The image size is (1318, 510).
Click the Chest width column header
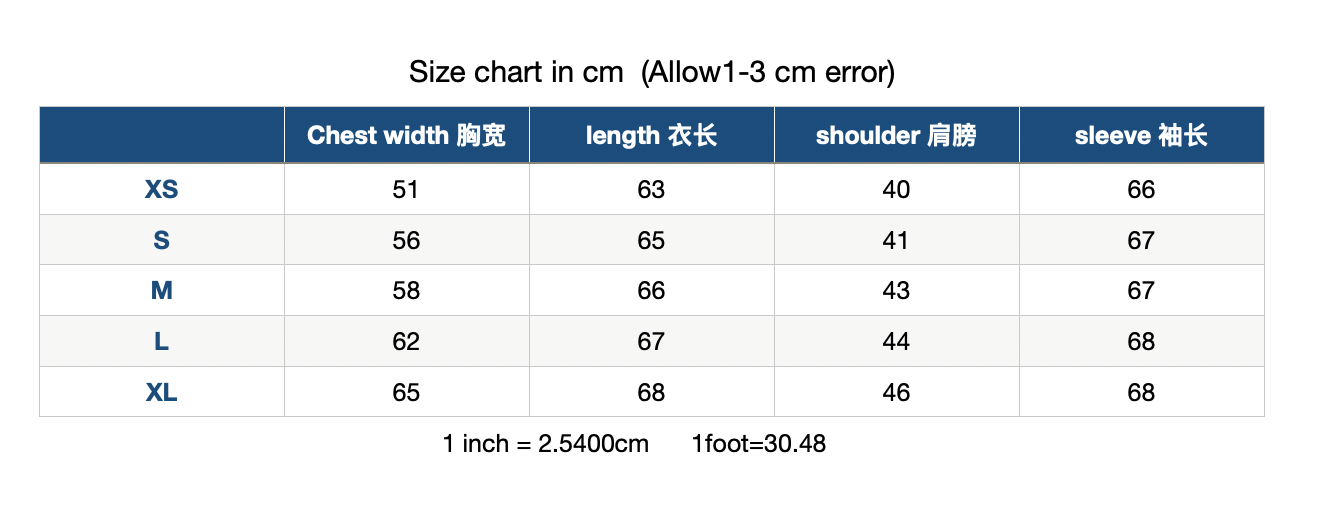(406, 135)
